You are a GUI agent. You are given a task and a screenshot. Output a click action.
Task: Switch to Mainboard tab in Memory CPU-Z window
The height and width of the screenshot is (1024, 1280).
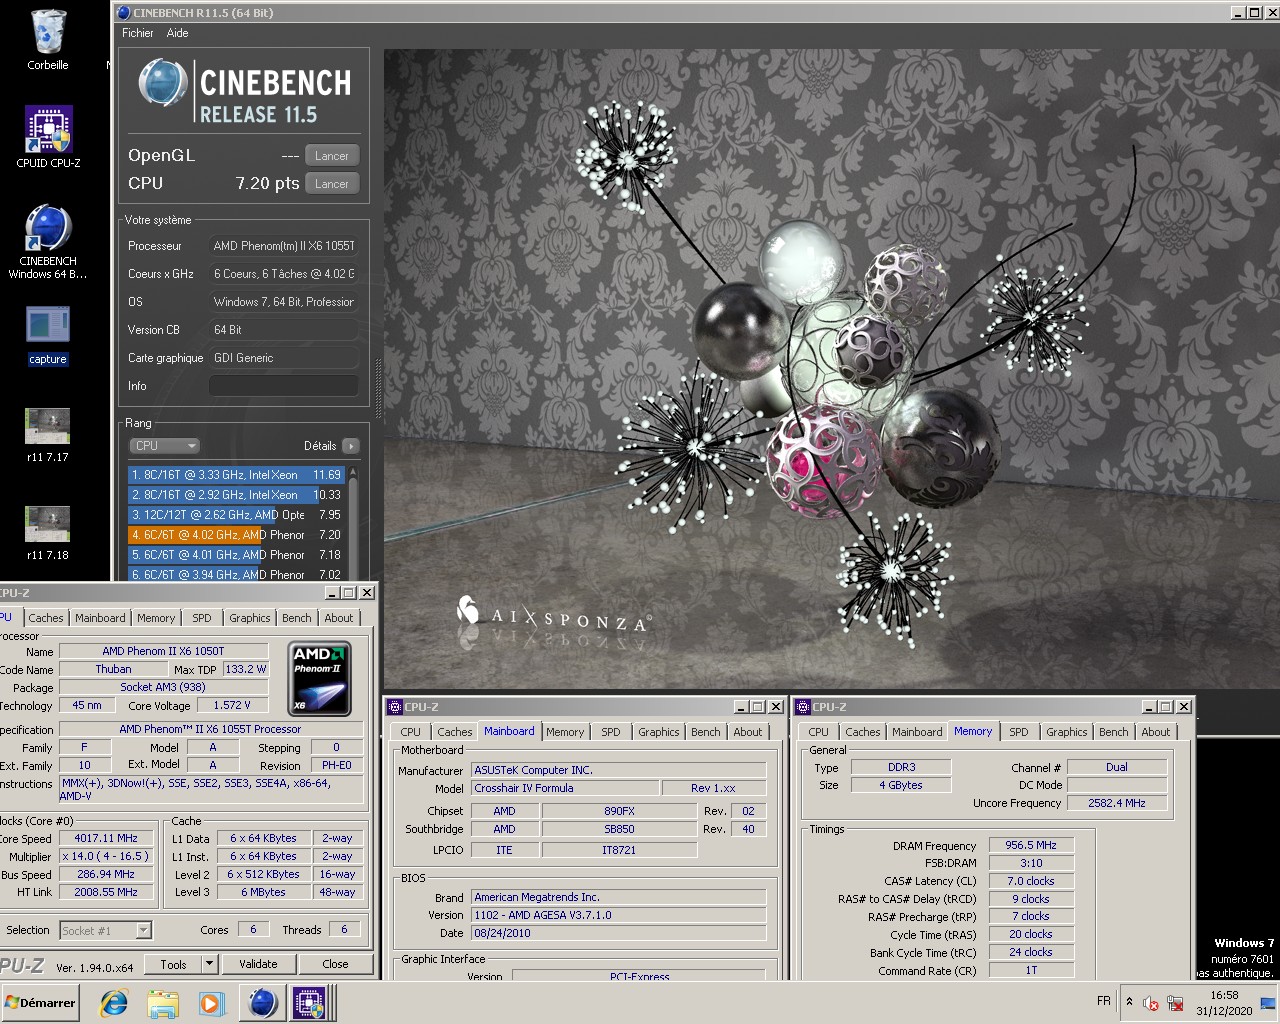pos(917,732)
